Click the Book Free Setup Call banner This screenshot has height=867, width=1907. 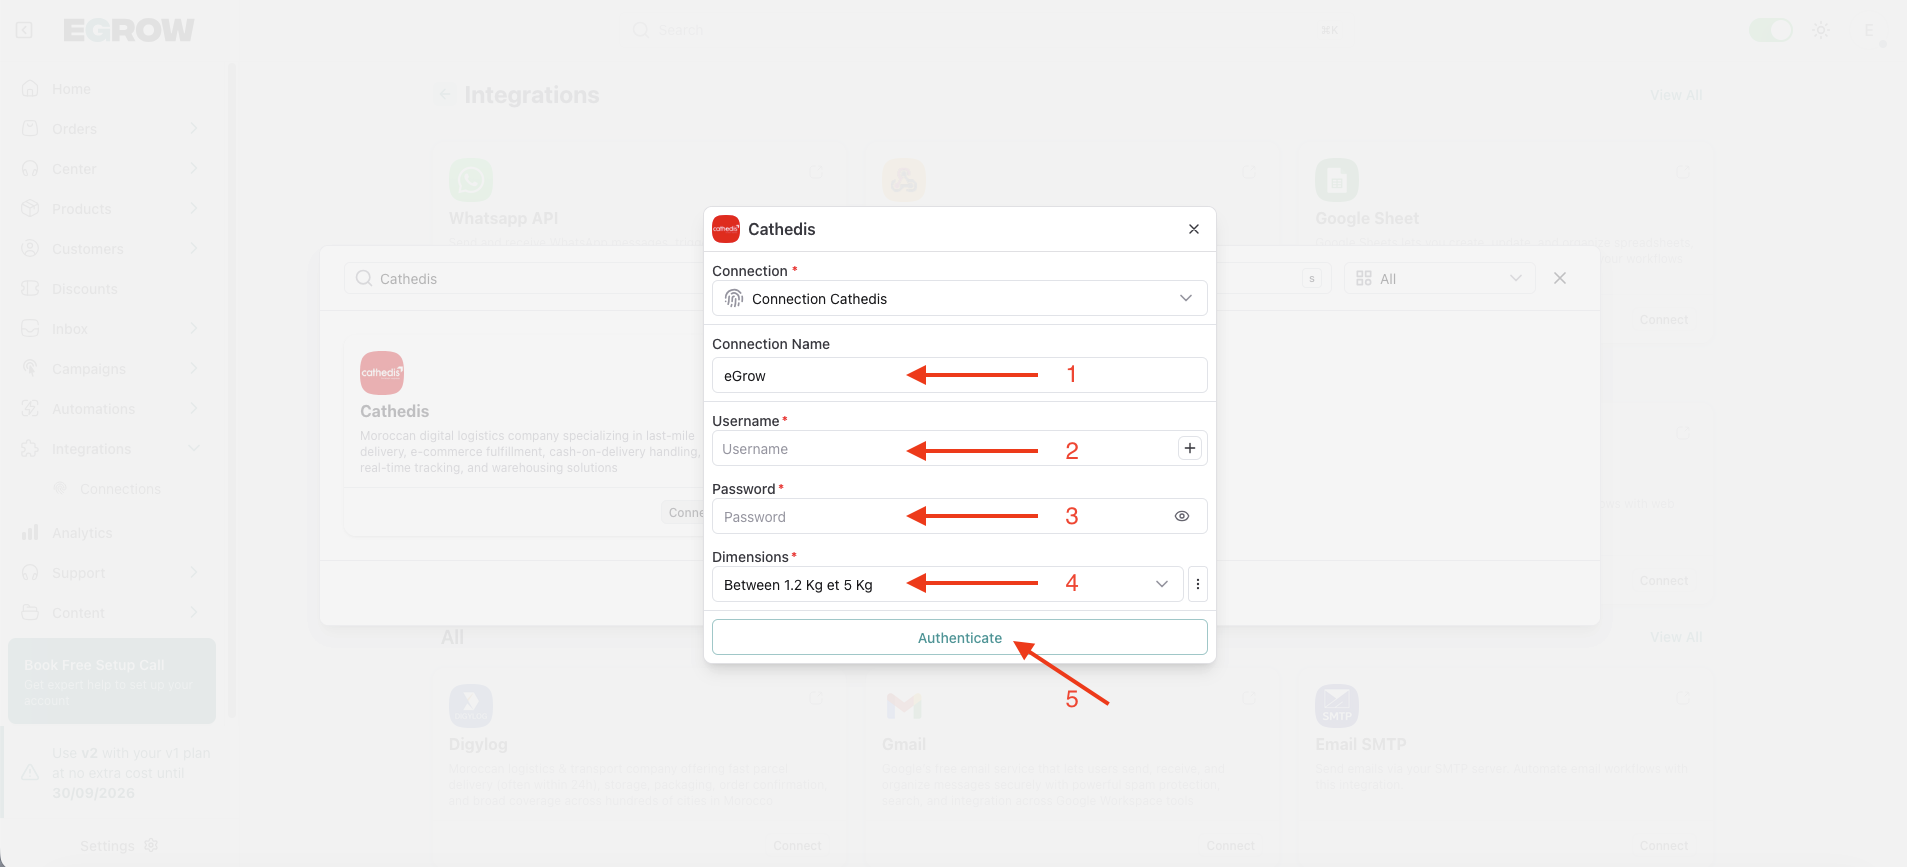pos(112,681)
